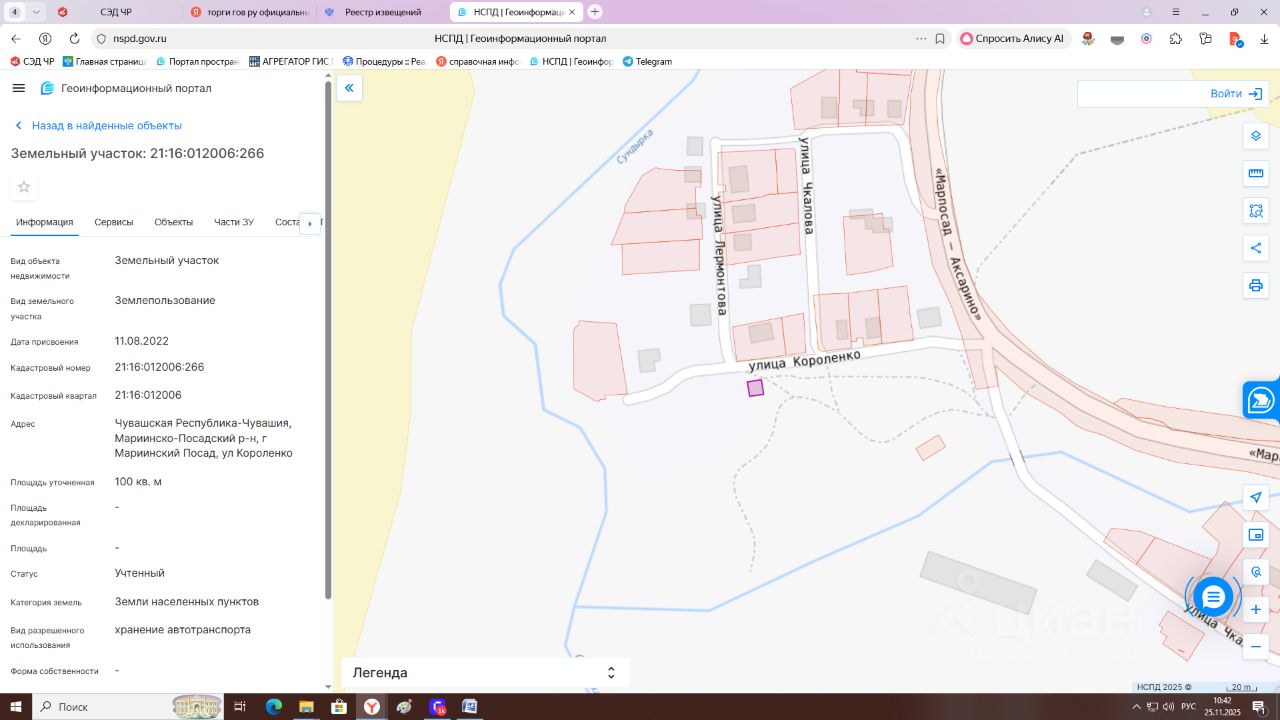
Task: Open the map layers tool
Action: click(1256, 136)
